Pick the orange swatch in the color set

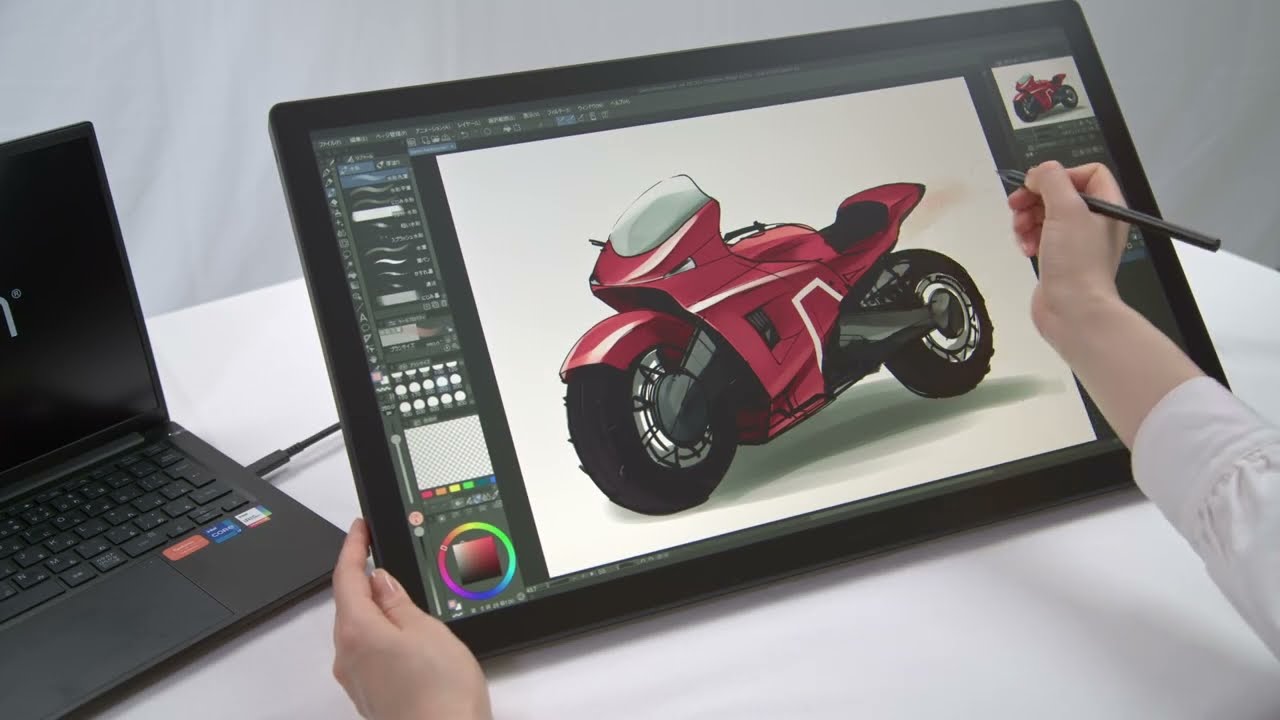click(x=441, y=491)
